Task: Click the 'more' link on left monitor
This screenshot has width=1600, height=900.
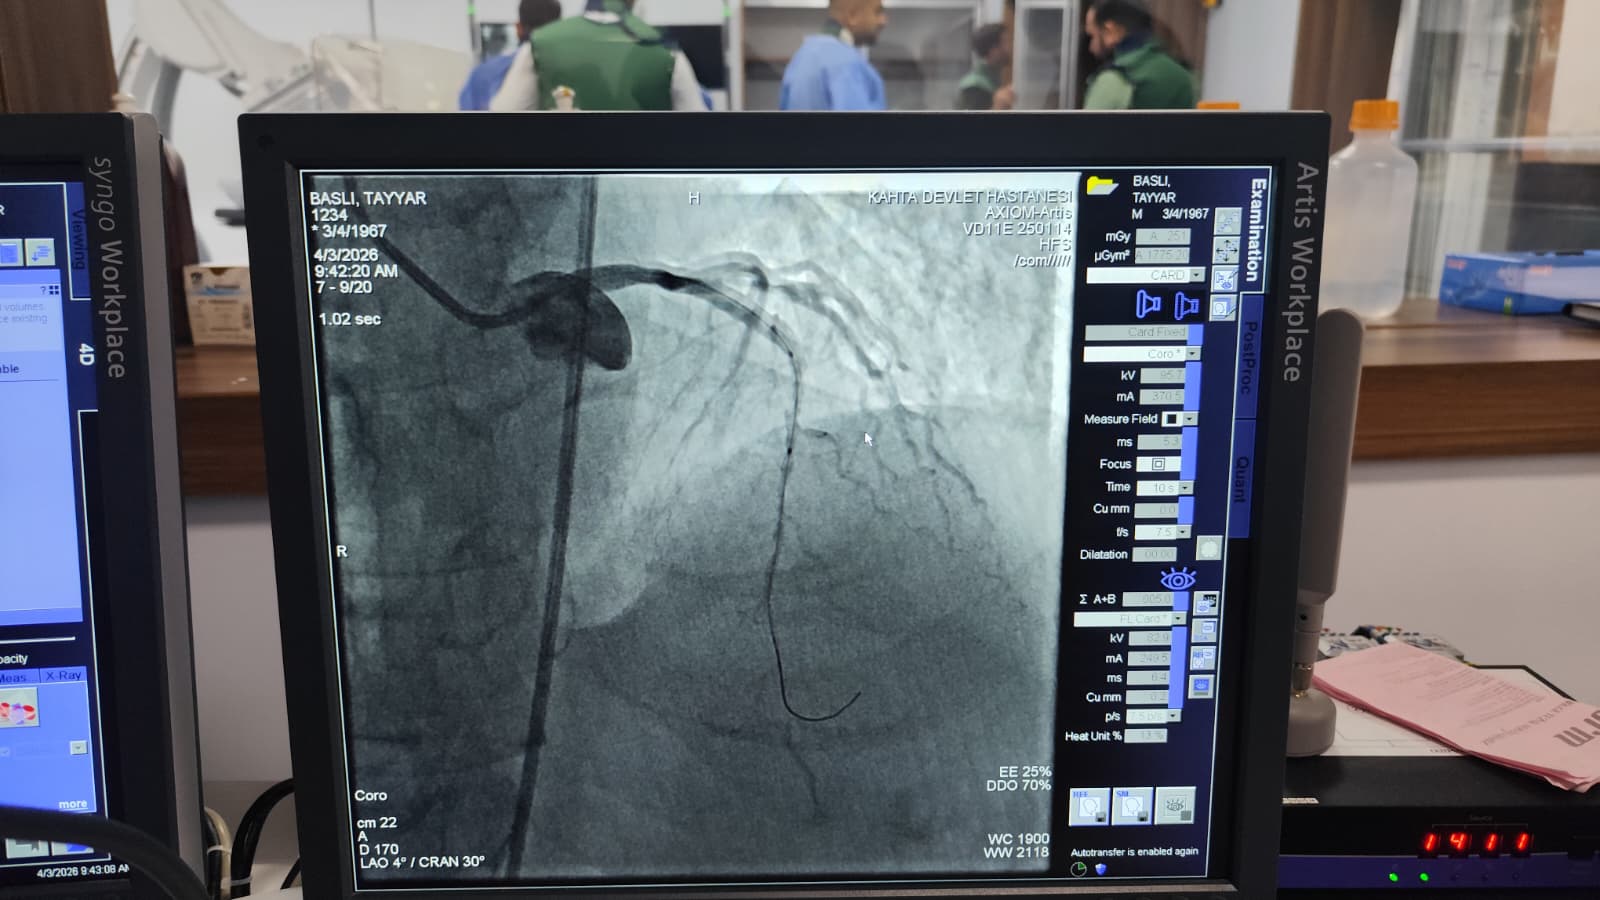Action: [x=72, y=804]
